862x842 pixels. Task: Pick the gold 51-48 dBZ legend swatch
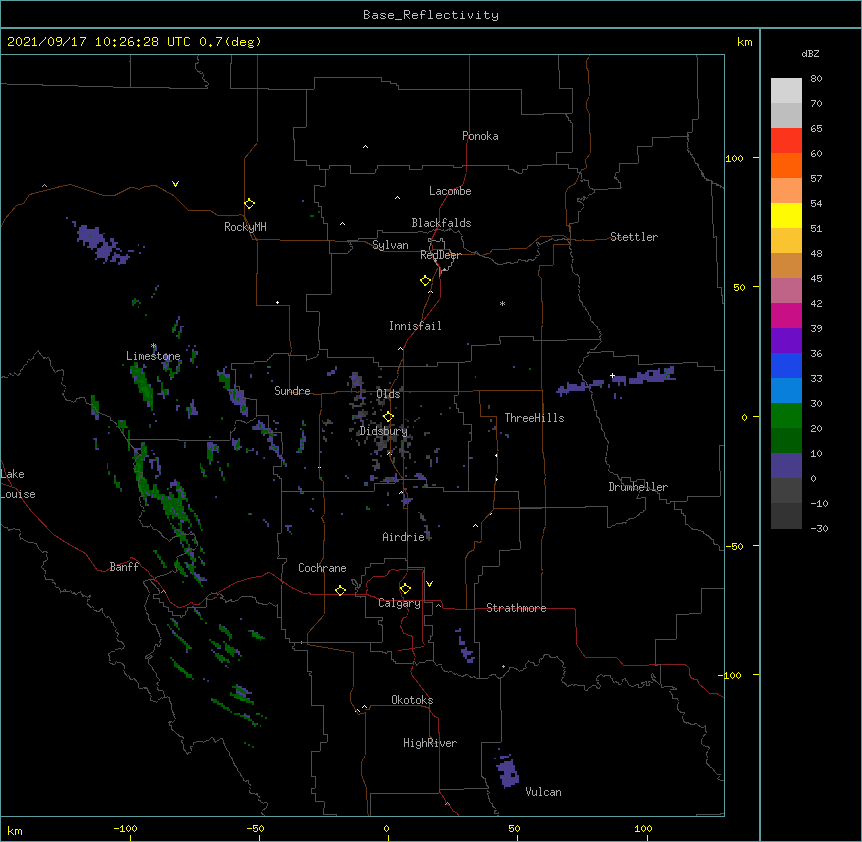coord(786,241)
